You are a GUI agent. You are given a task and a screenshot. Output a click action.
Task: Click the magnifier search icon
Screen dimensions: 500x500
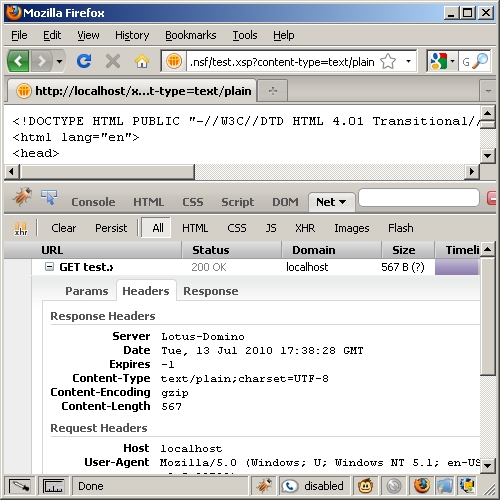[480, 61]
